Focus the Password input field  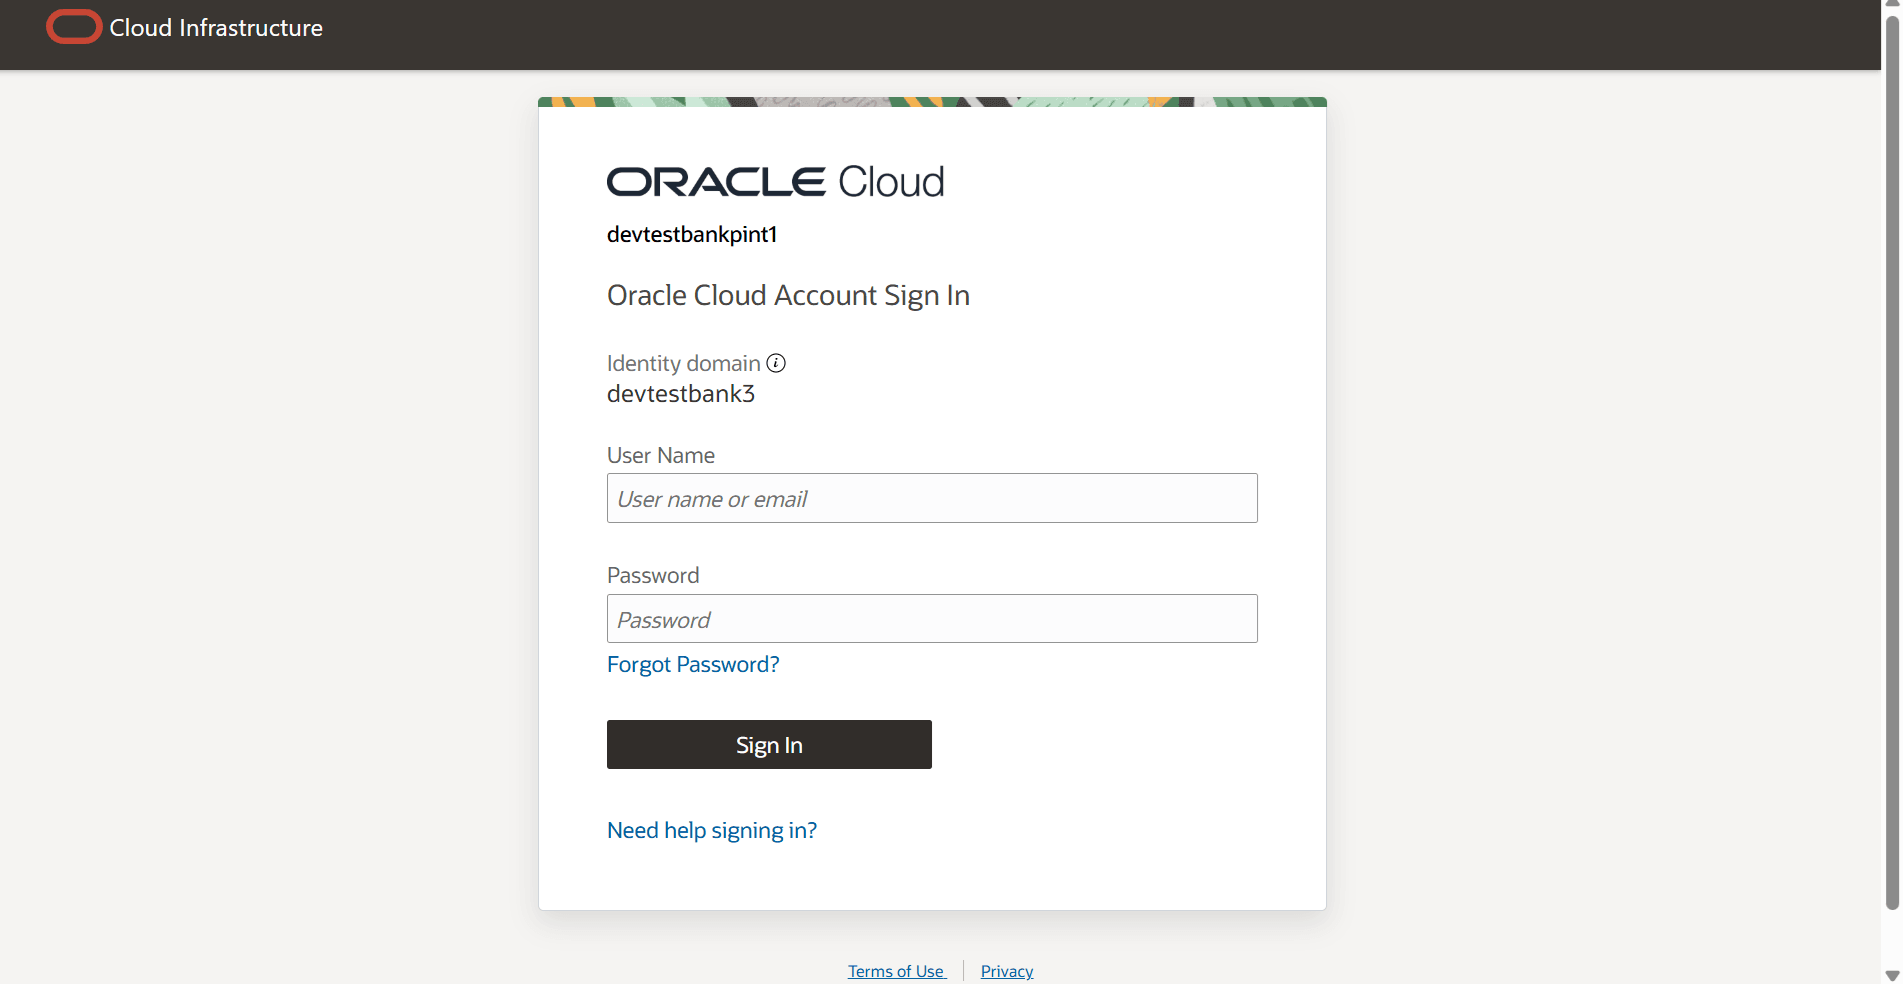932,619
